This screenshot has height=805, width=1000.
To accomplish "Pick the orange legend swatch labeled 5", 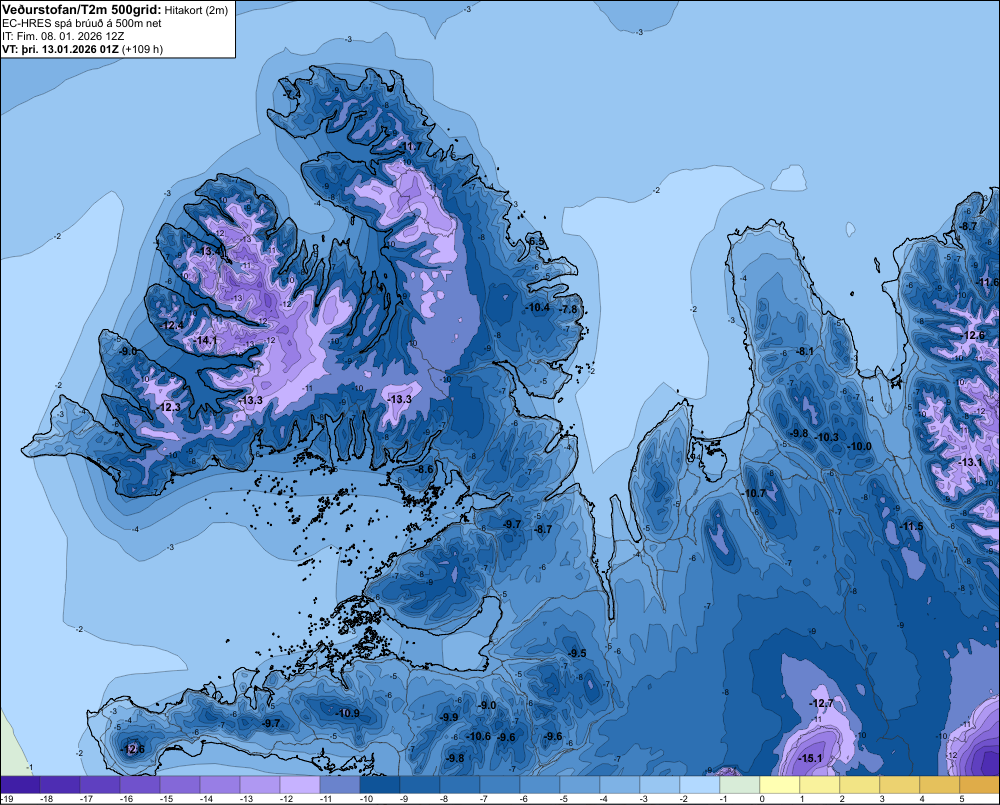I will click(980, 785).
